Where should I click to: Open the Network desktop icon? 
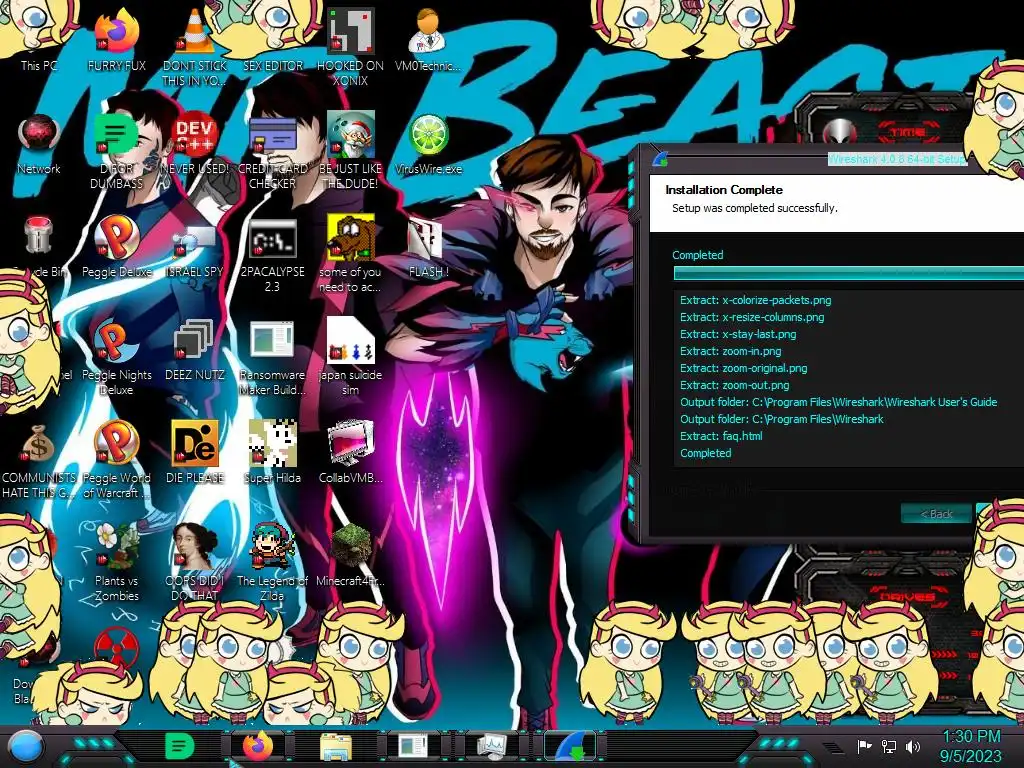[39, 136]
